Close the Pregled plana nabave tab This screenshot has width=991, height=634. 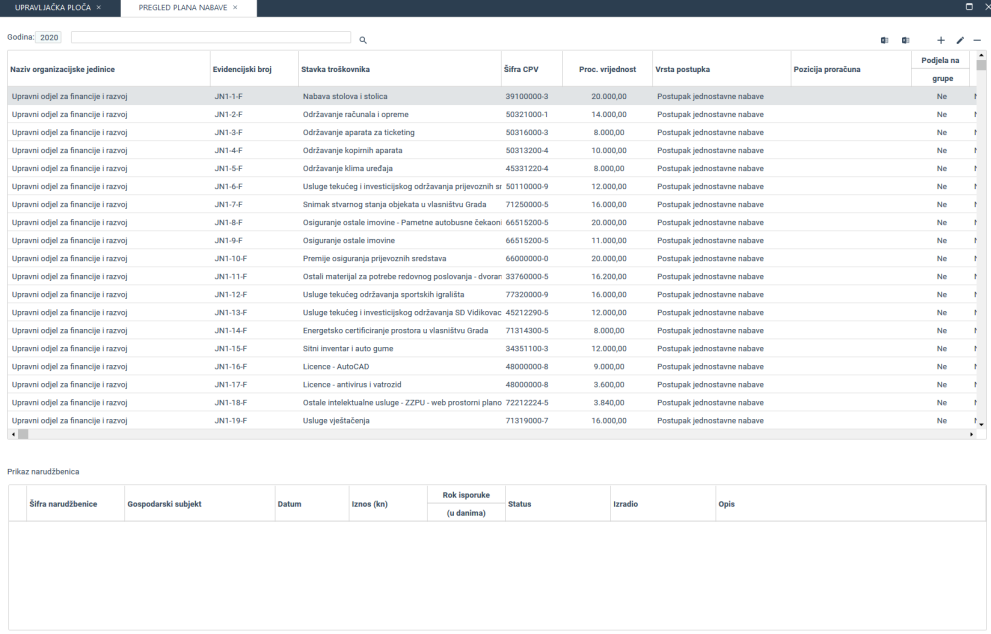[235, 7]
